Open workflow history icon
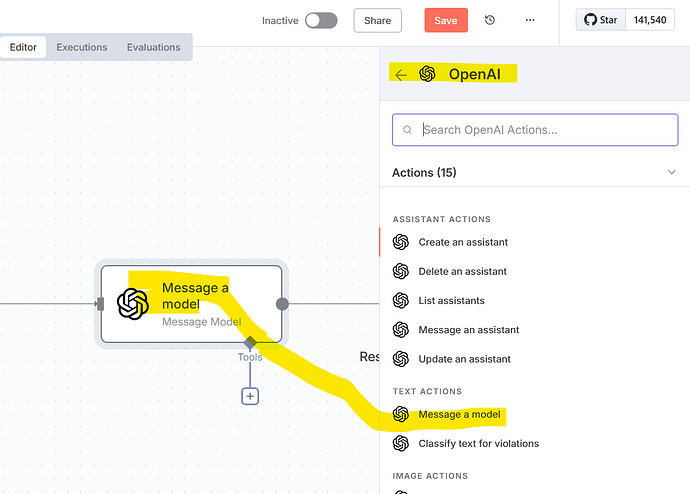 [x=490, y=20]
